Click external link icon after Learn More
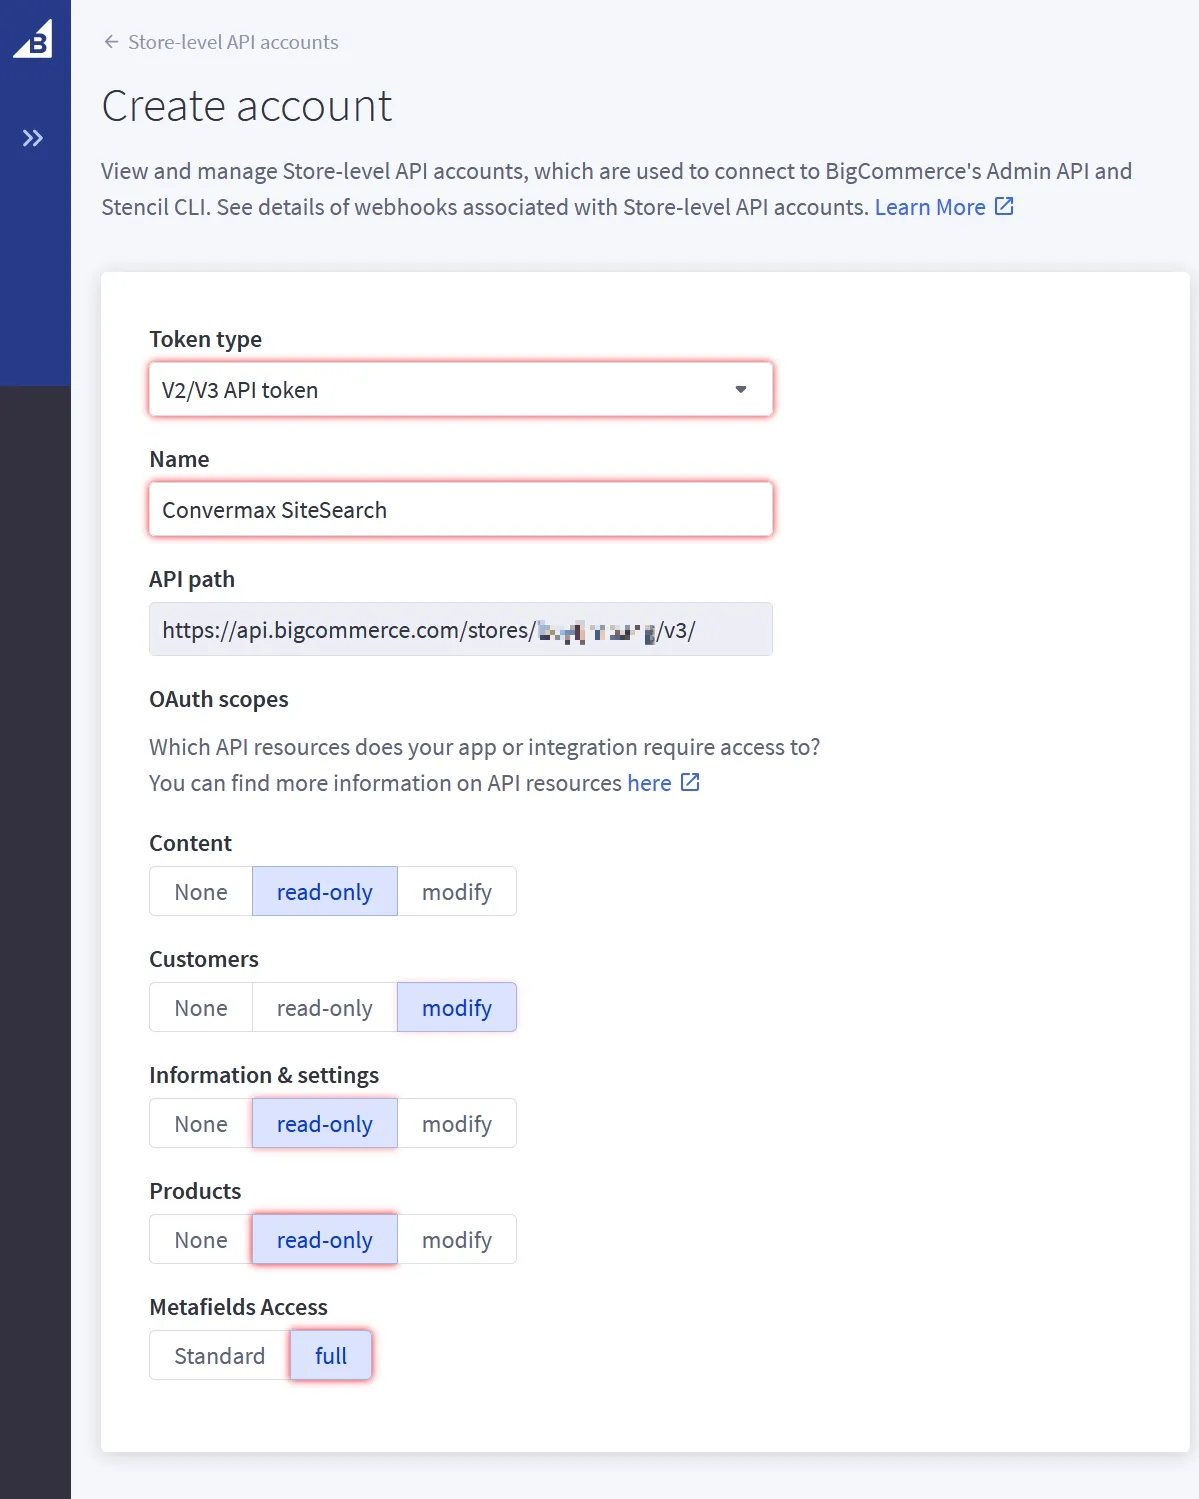The height and width of the screenshot is (1499, 1199). tap(1004, 206)
